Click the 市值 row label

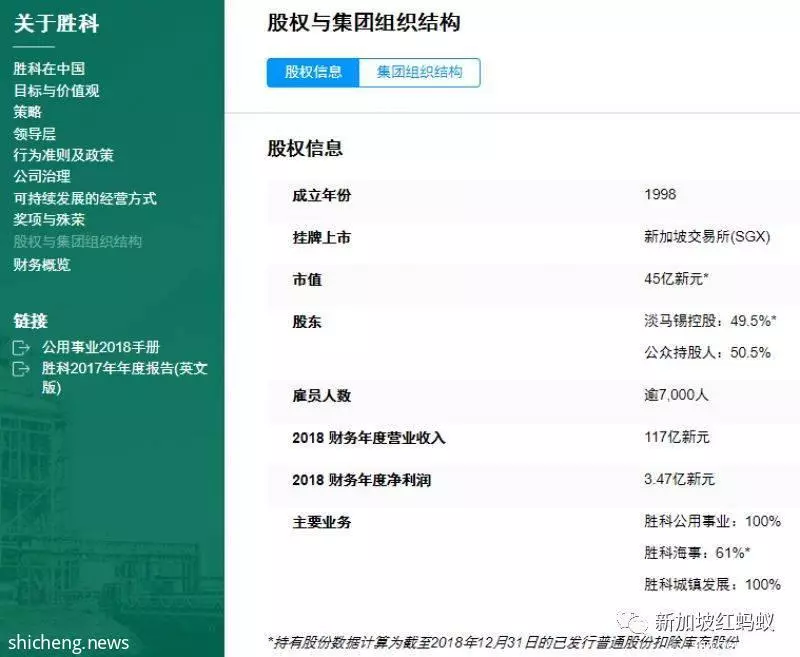(x=307, y=280)
